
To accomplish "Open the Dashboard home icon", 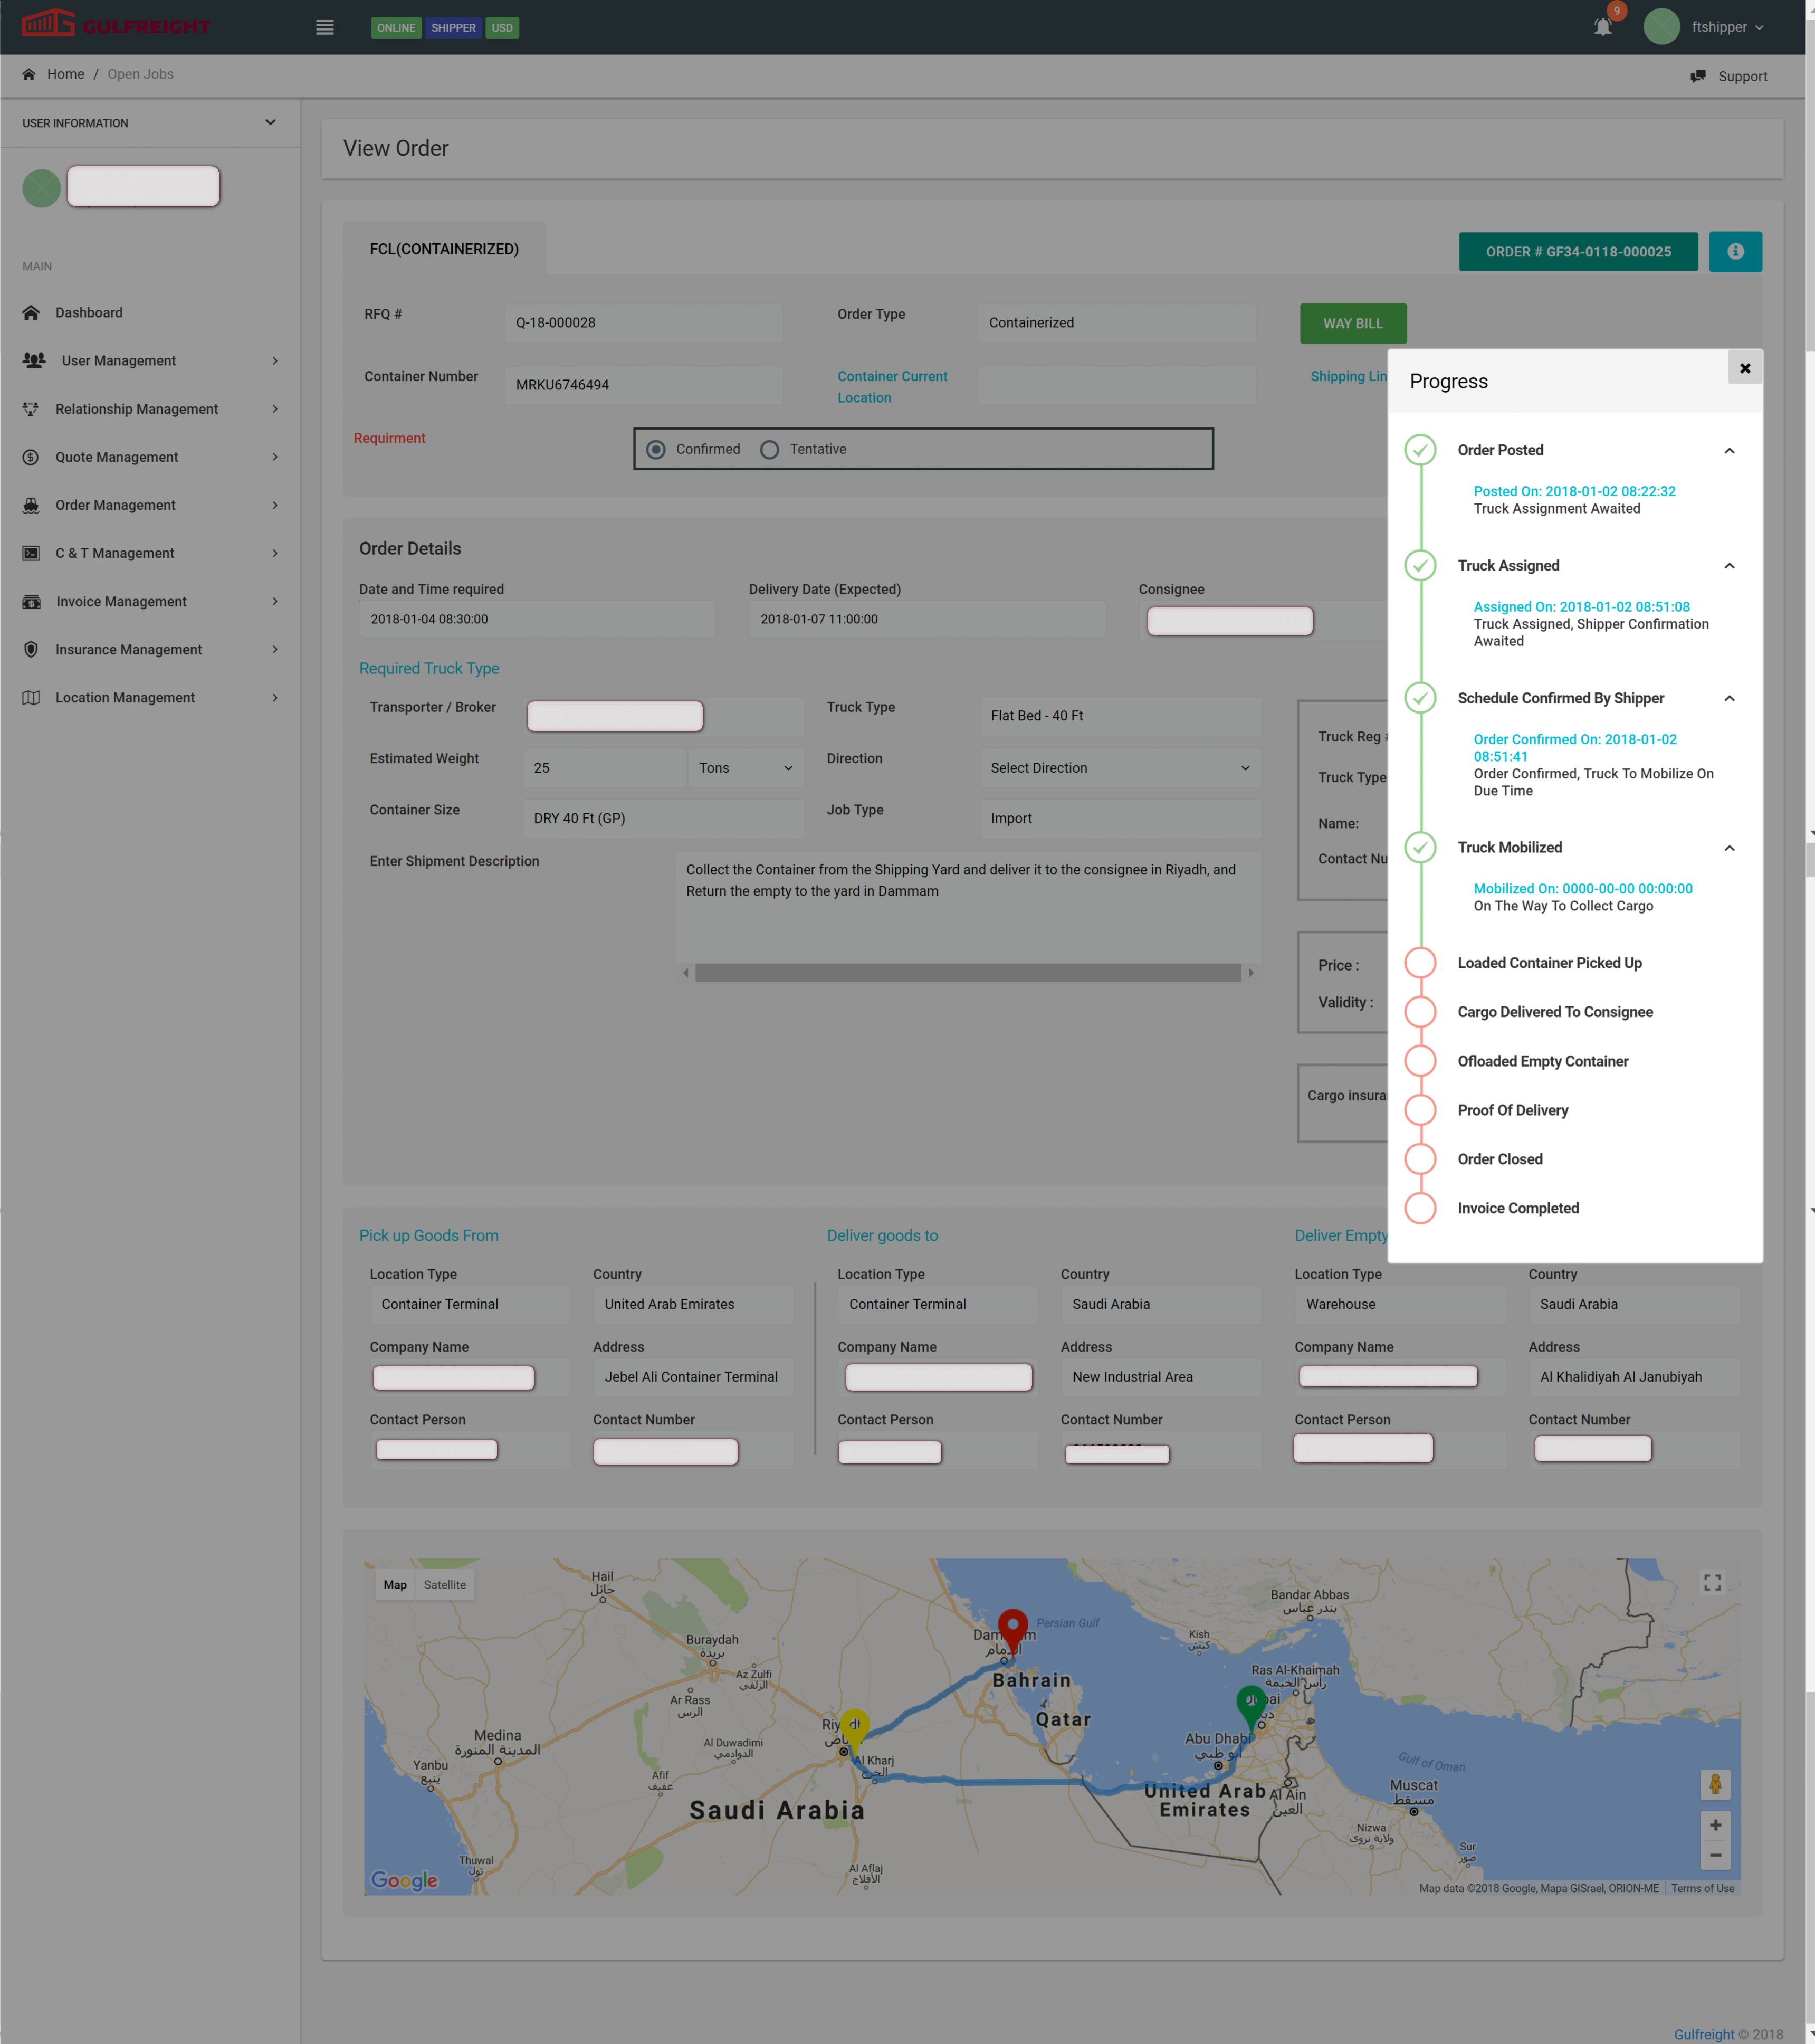I will (x=31, y=313).
